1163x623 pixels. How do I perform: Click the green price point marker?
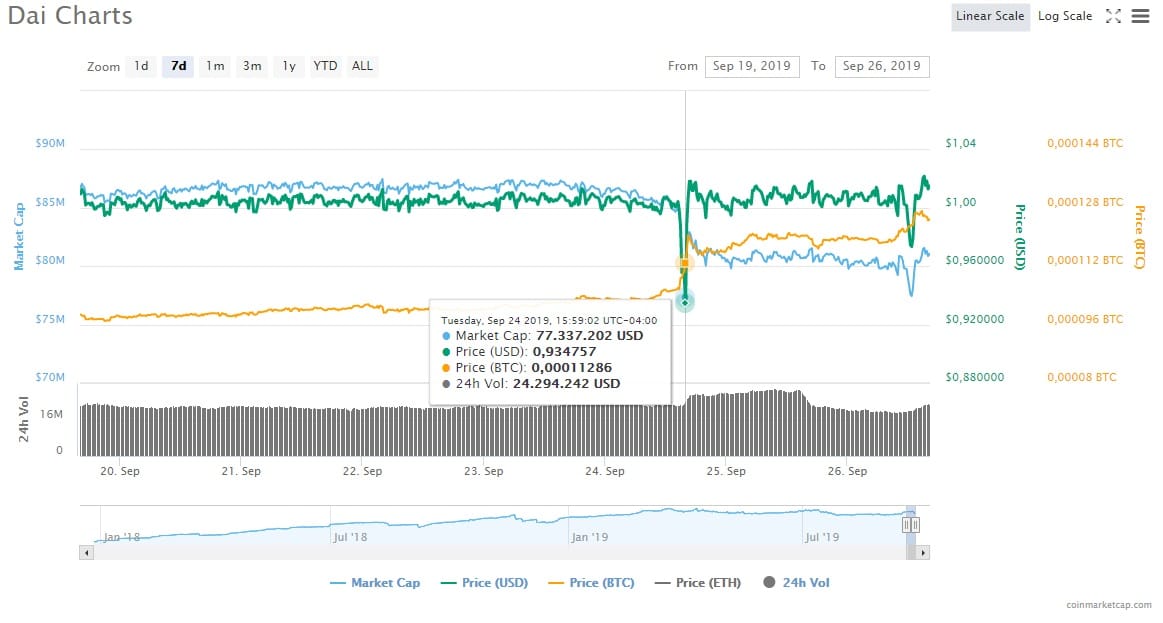coord(685,301)
